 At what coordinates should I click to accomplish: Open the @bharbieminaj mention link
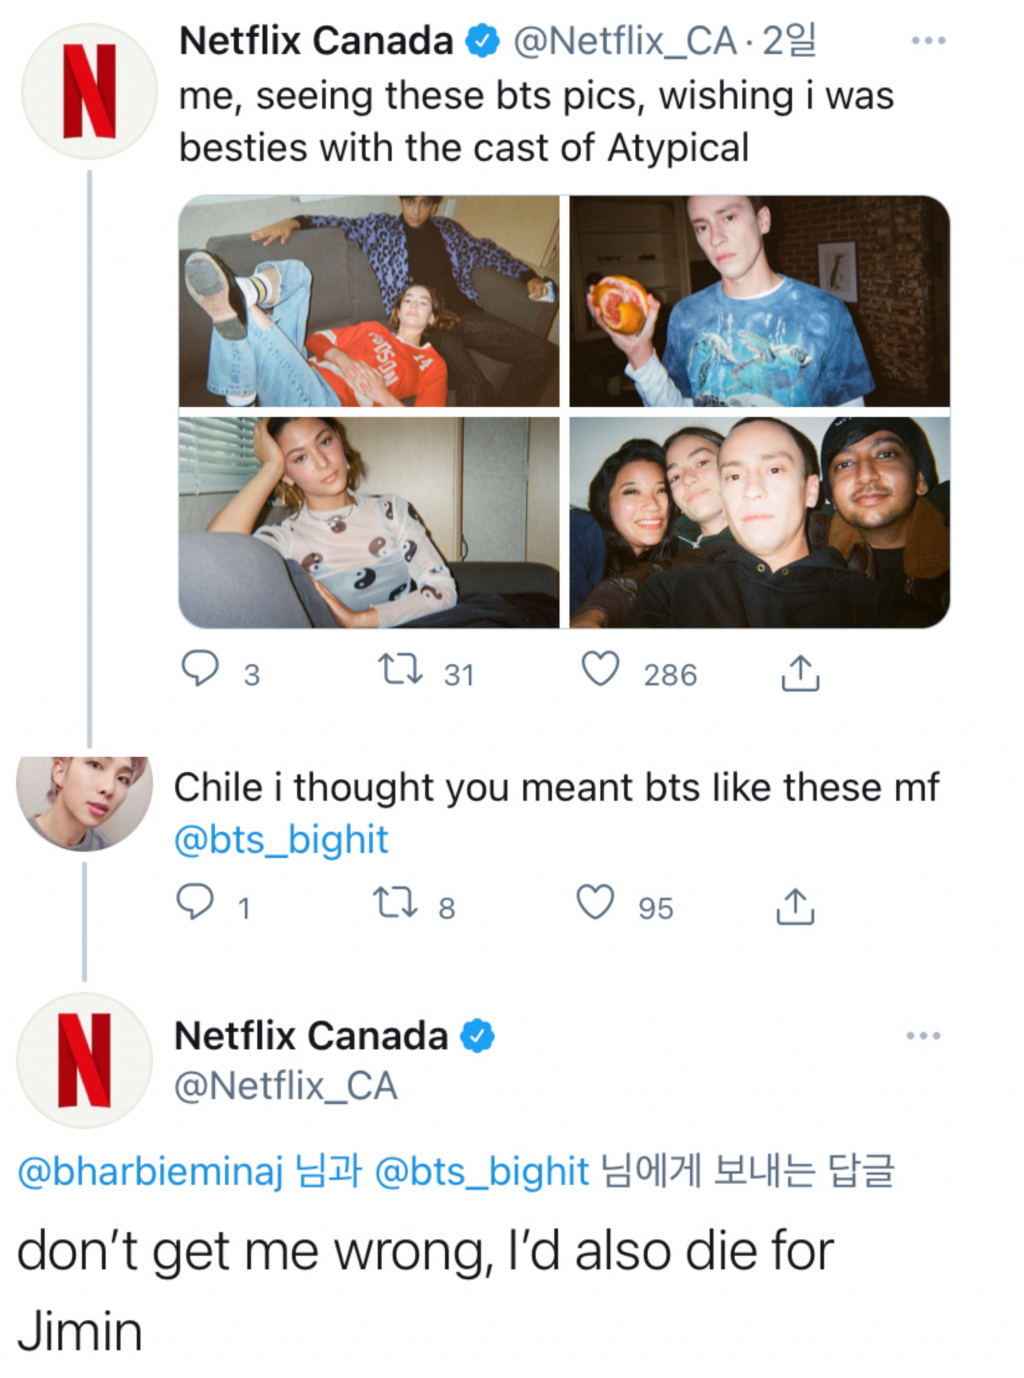pyautogui.click(x=150, y=1171)
